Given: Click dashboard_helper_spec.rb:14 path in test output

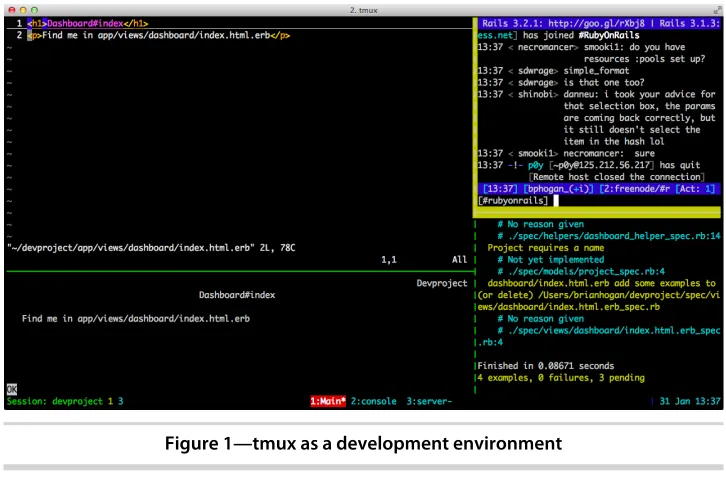Looking at the screenshot, I should 614,236.
